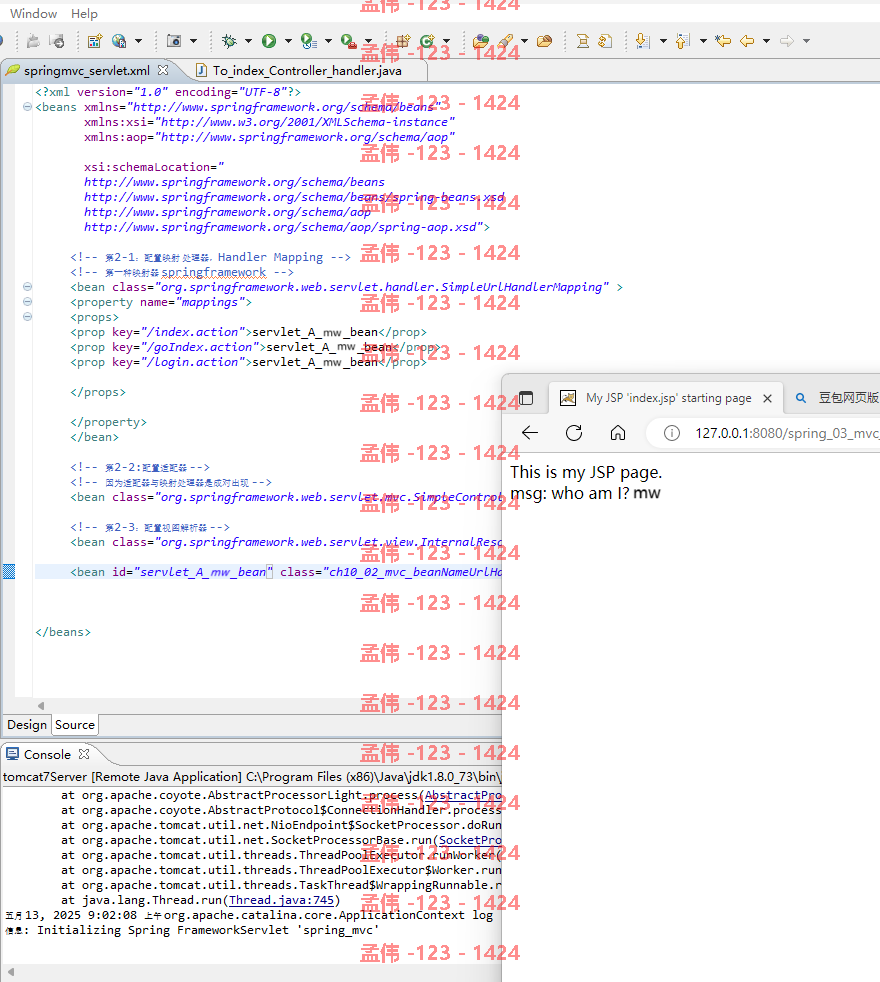This screenshot has height=982, width=880.
Task: Click the Search flashlight icon in toolbar
Action: point(505,41)
